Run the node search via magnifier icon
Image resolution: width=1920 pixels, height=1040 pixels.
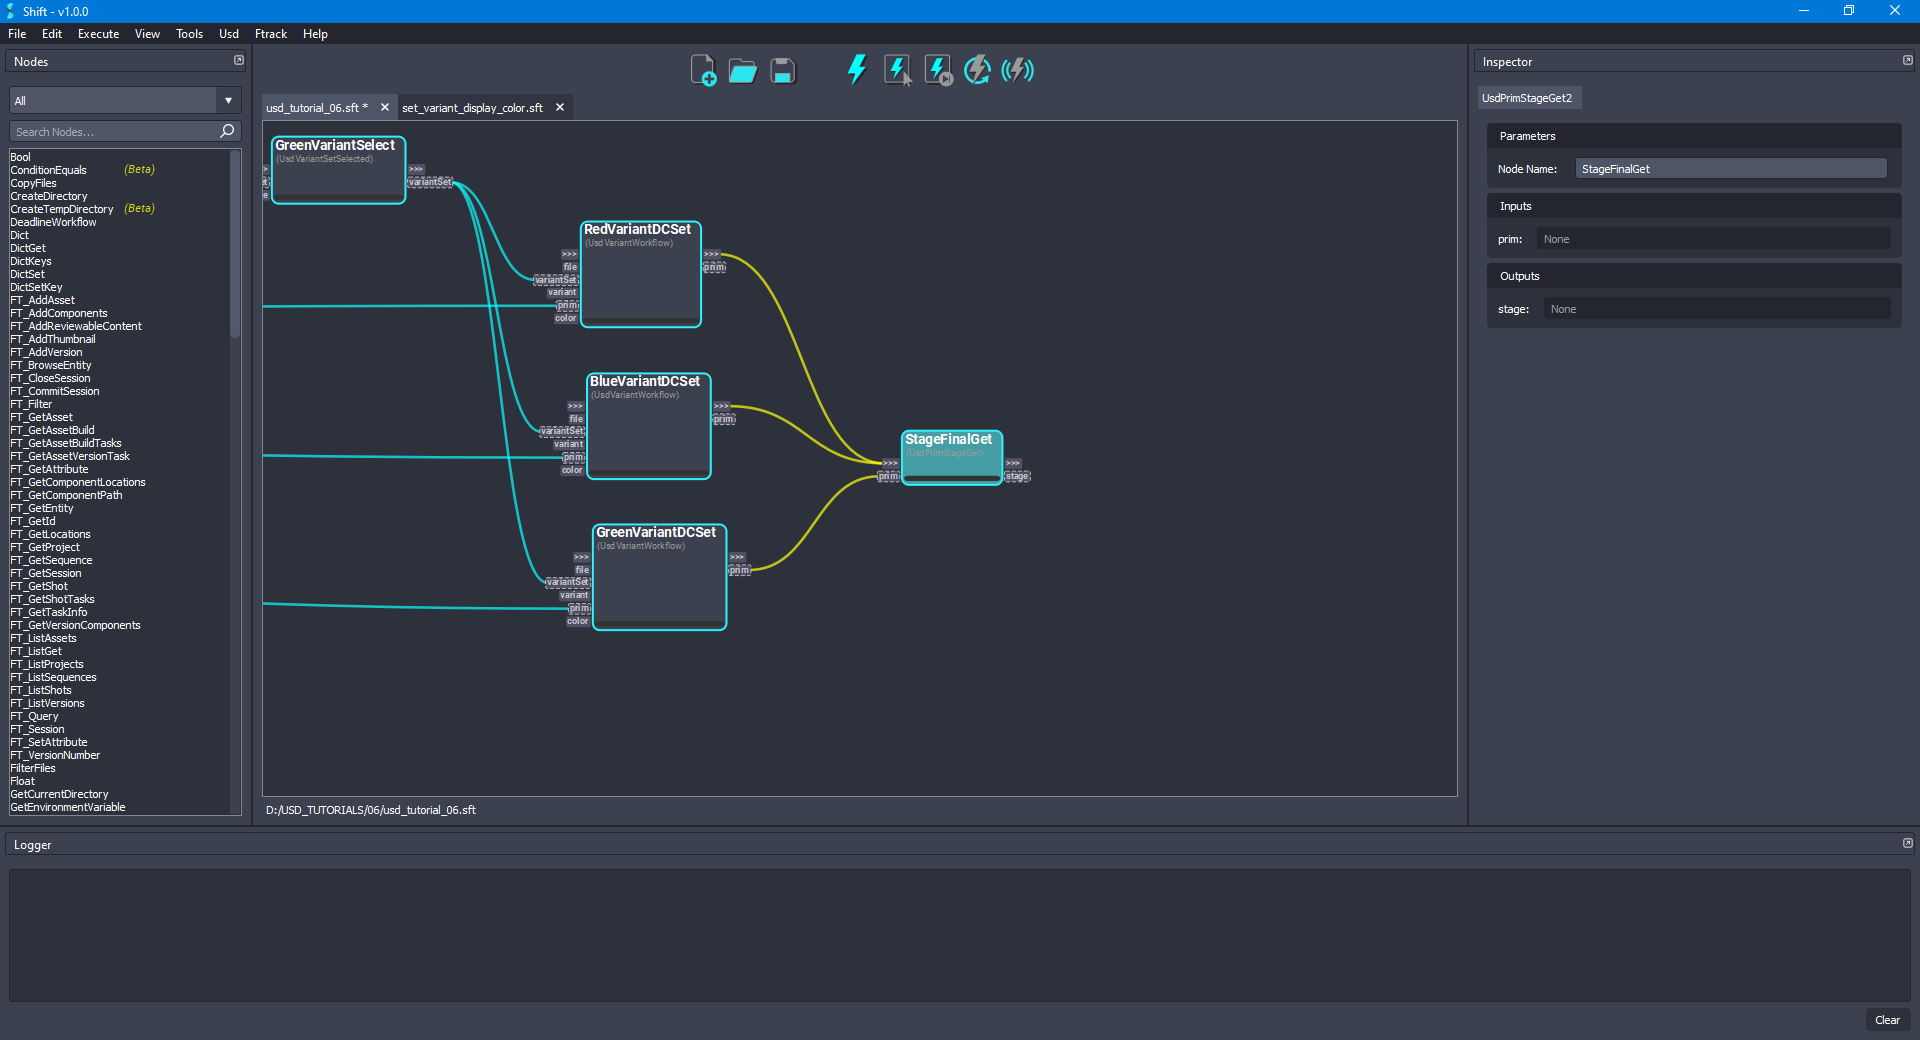227,131
